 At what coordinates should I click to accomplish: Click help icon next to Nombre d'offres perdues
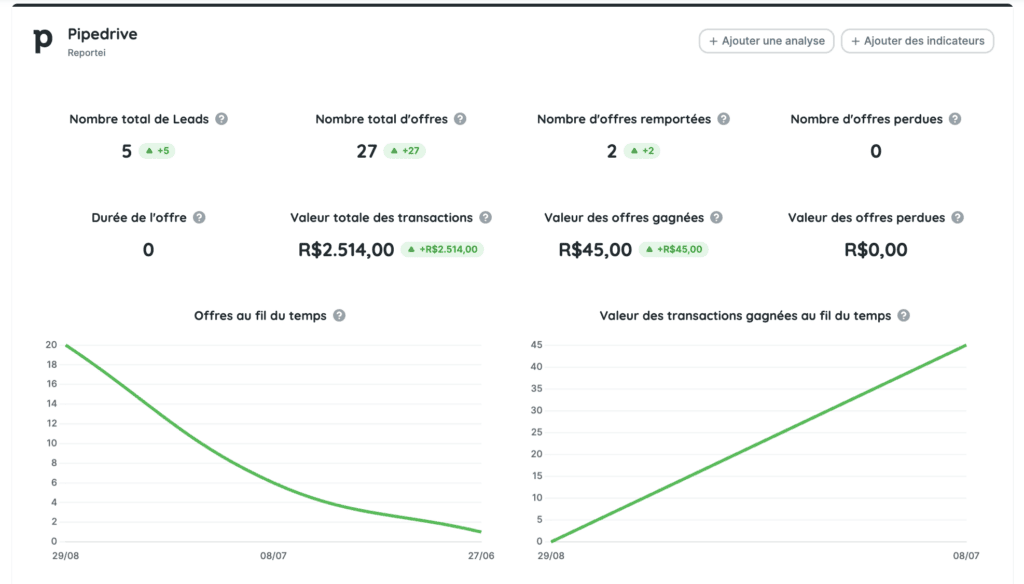point(955,119)
